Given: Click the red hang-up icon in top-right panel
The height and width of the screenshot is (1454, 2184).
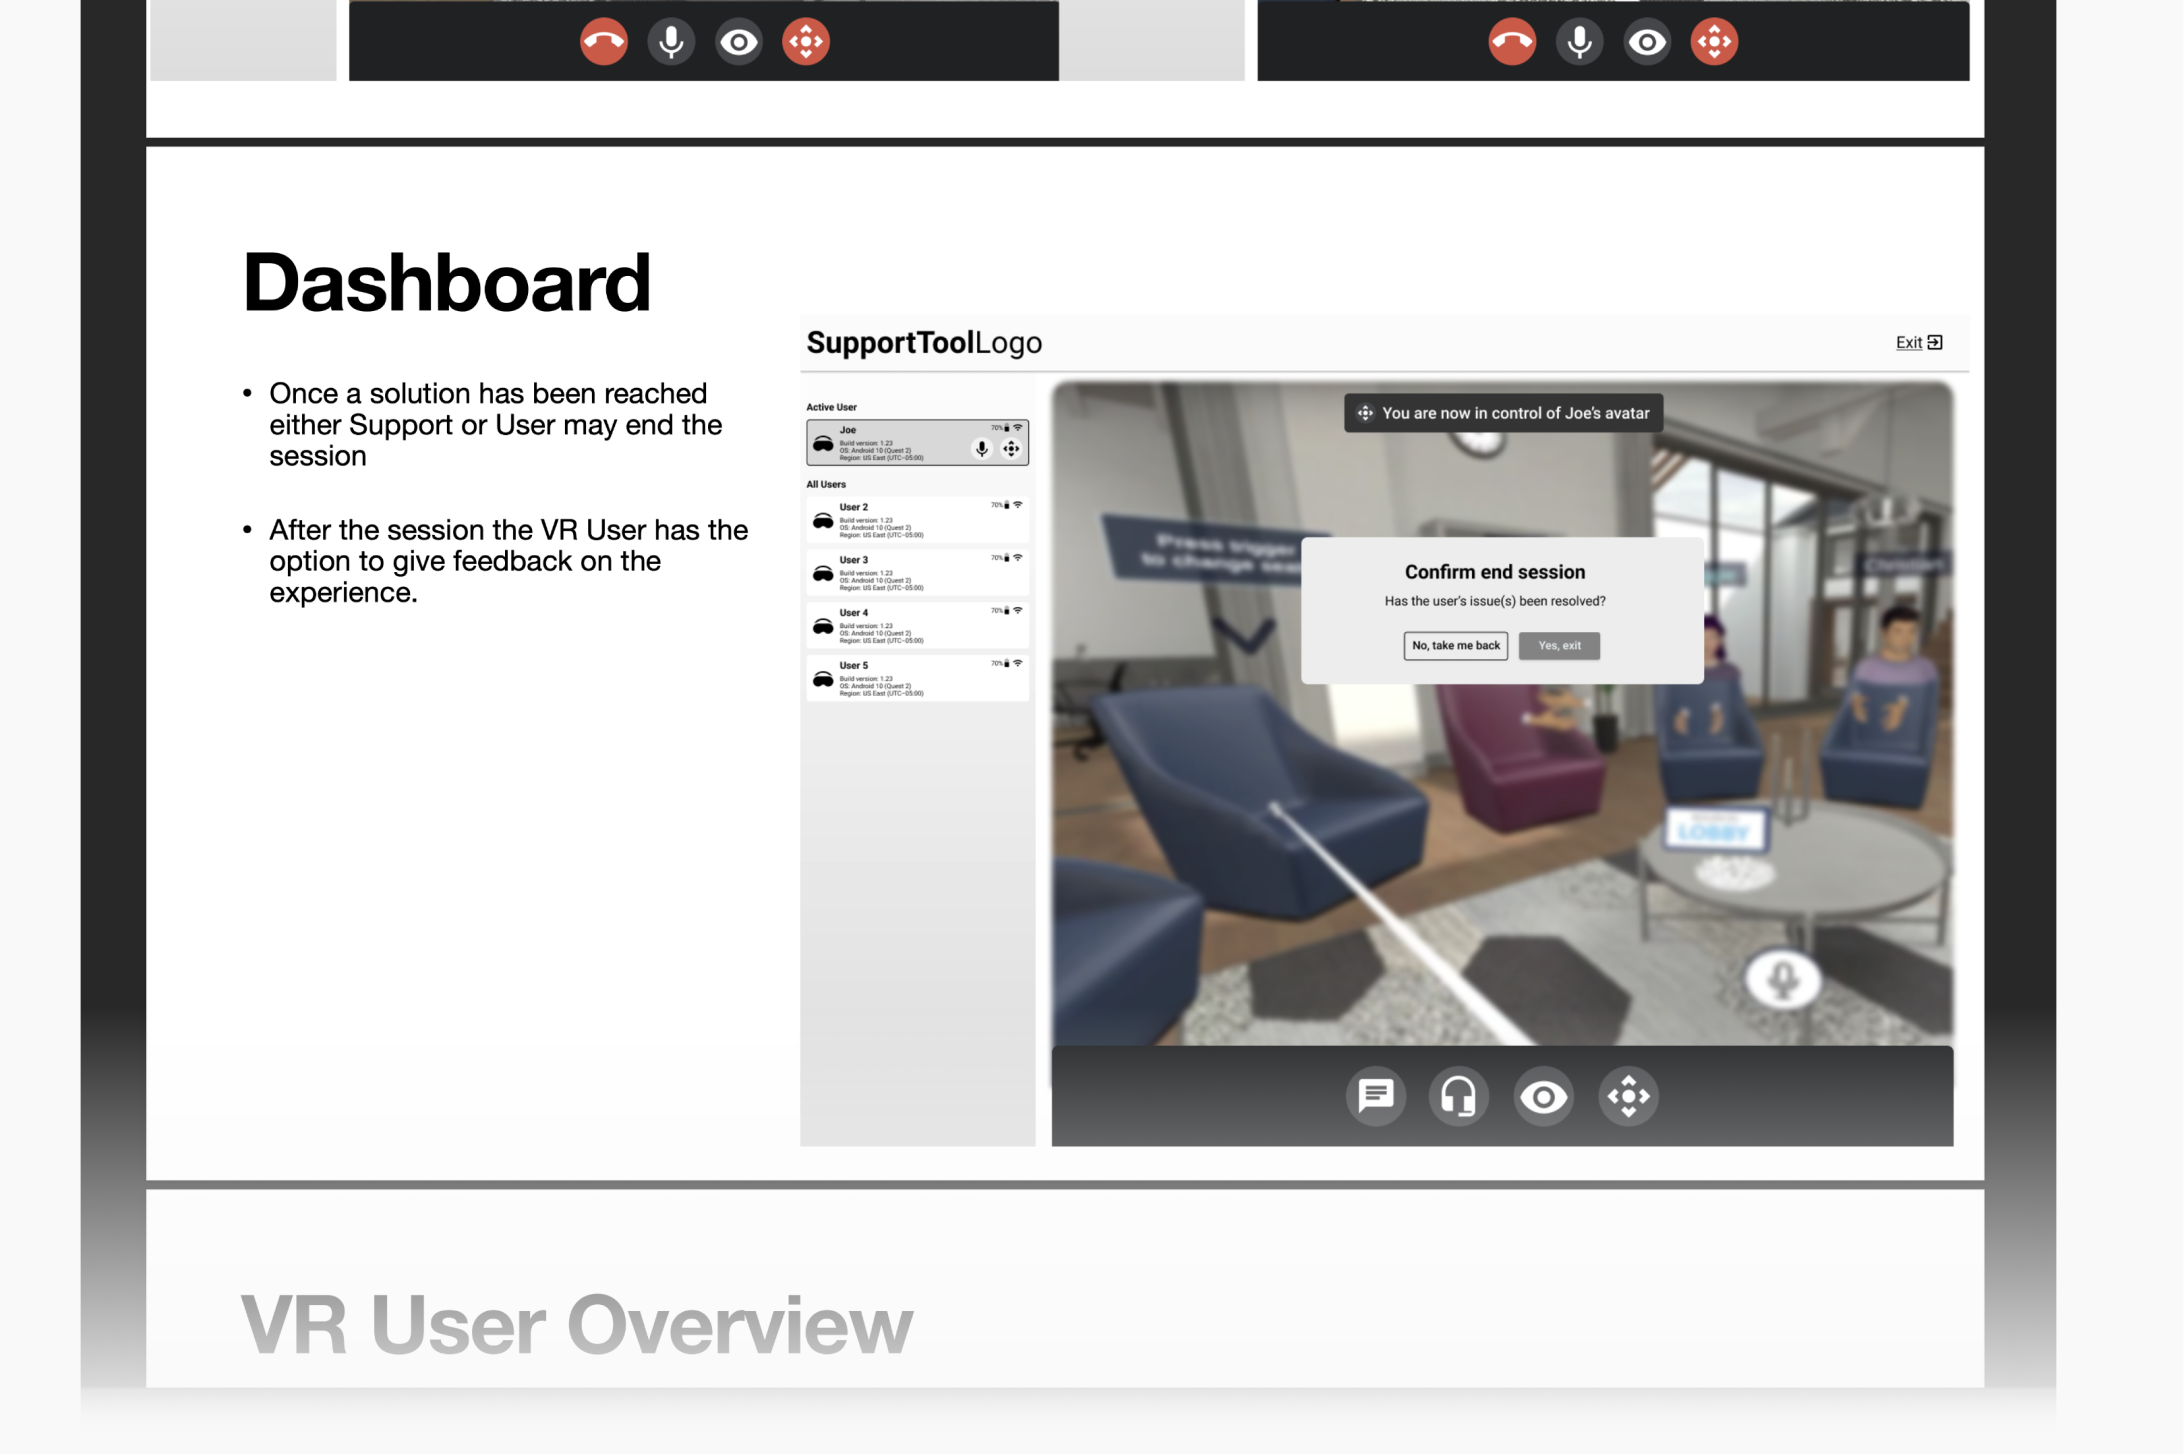Looking at the screenshot, I should 1512,42.
